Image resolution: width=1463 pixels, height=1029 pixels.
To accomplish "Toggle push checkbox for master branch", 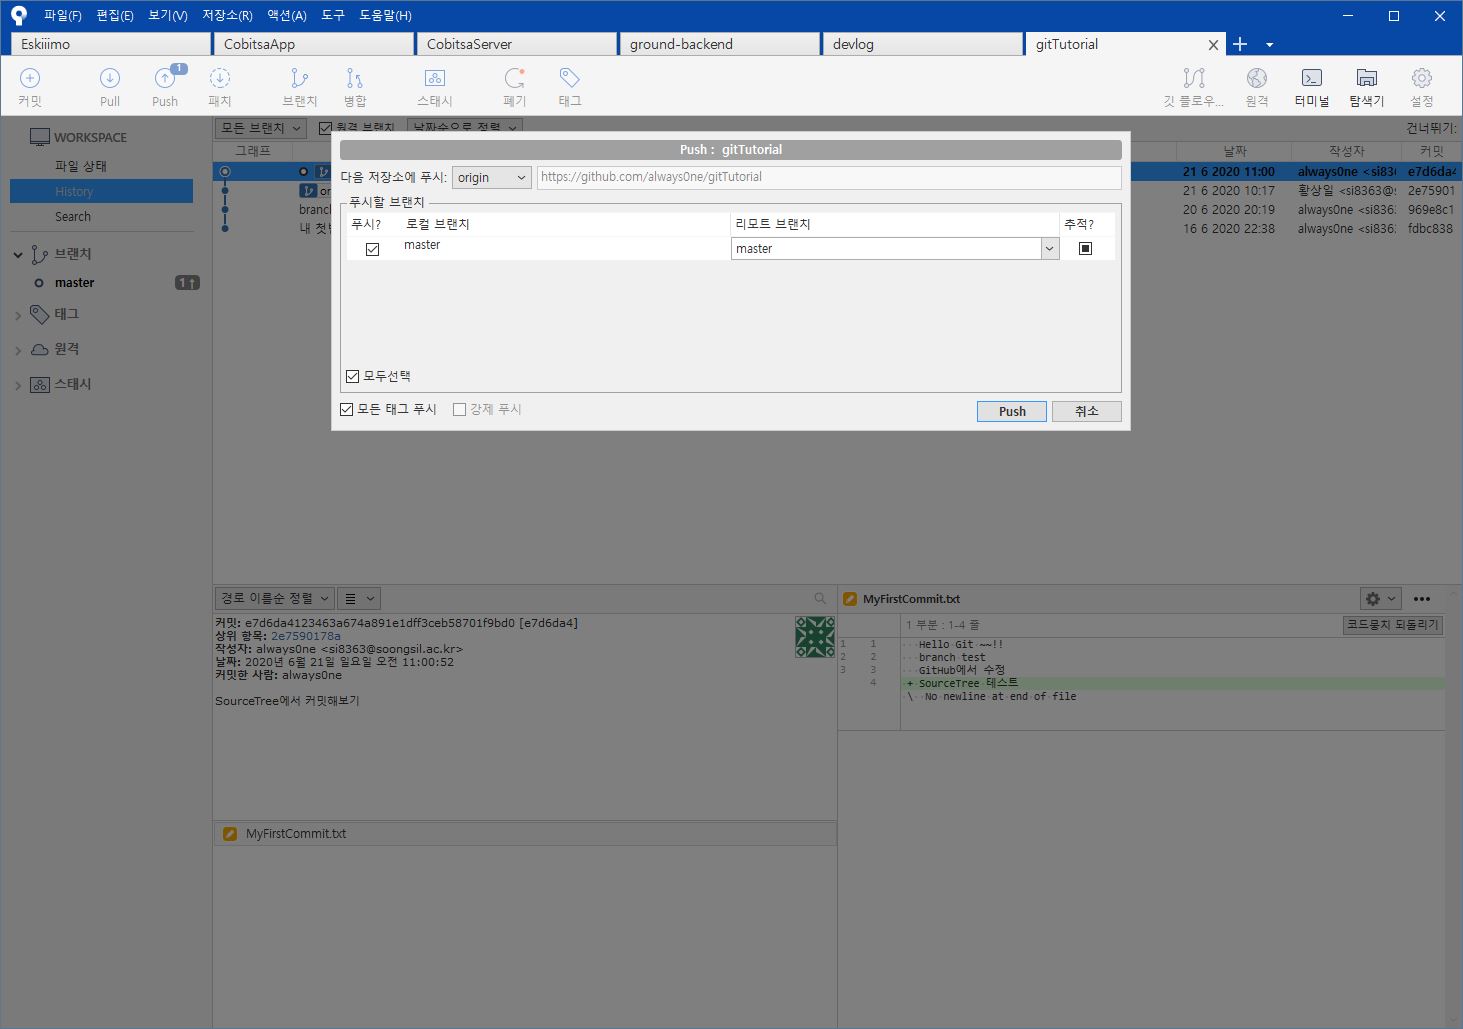I will tap(372, 249).
